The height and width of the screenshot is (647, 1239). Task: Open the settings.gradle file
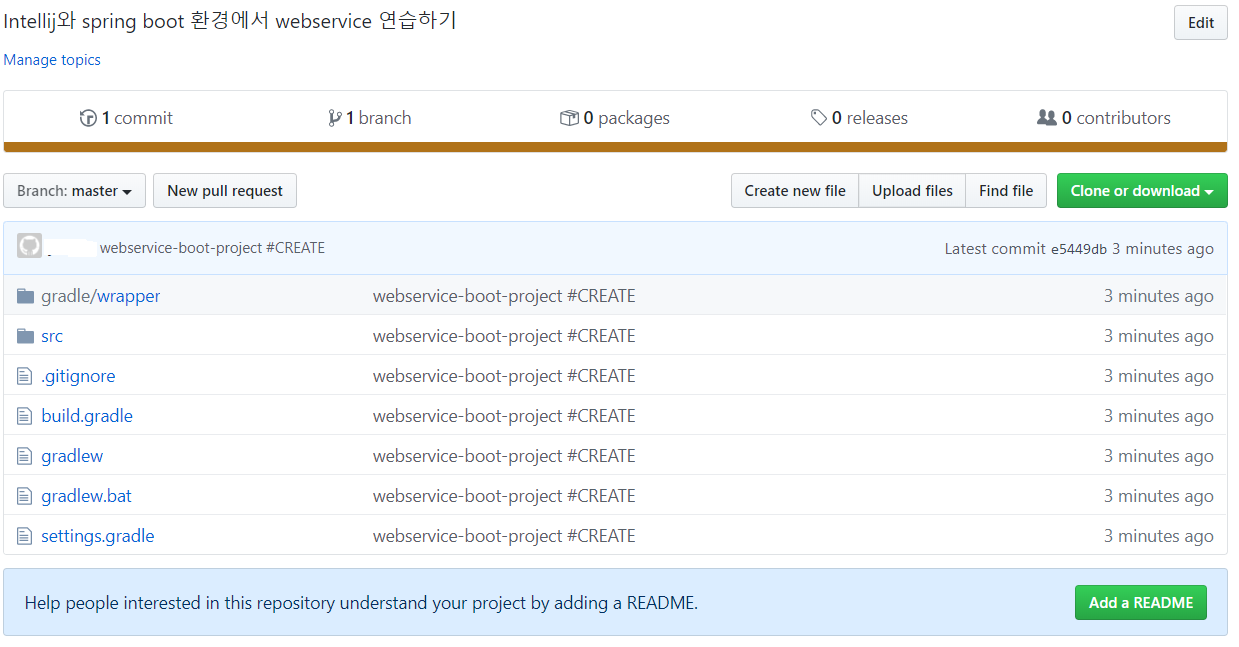[x=98, y=536]
